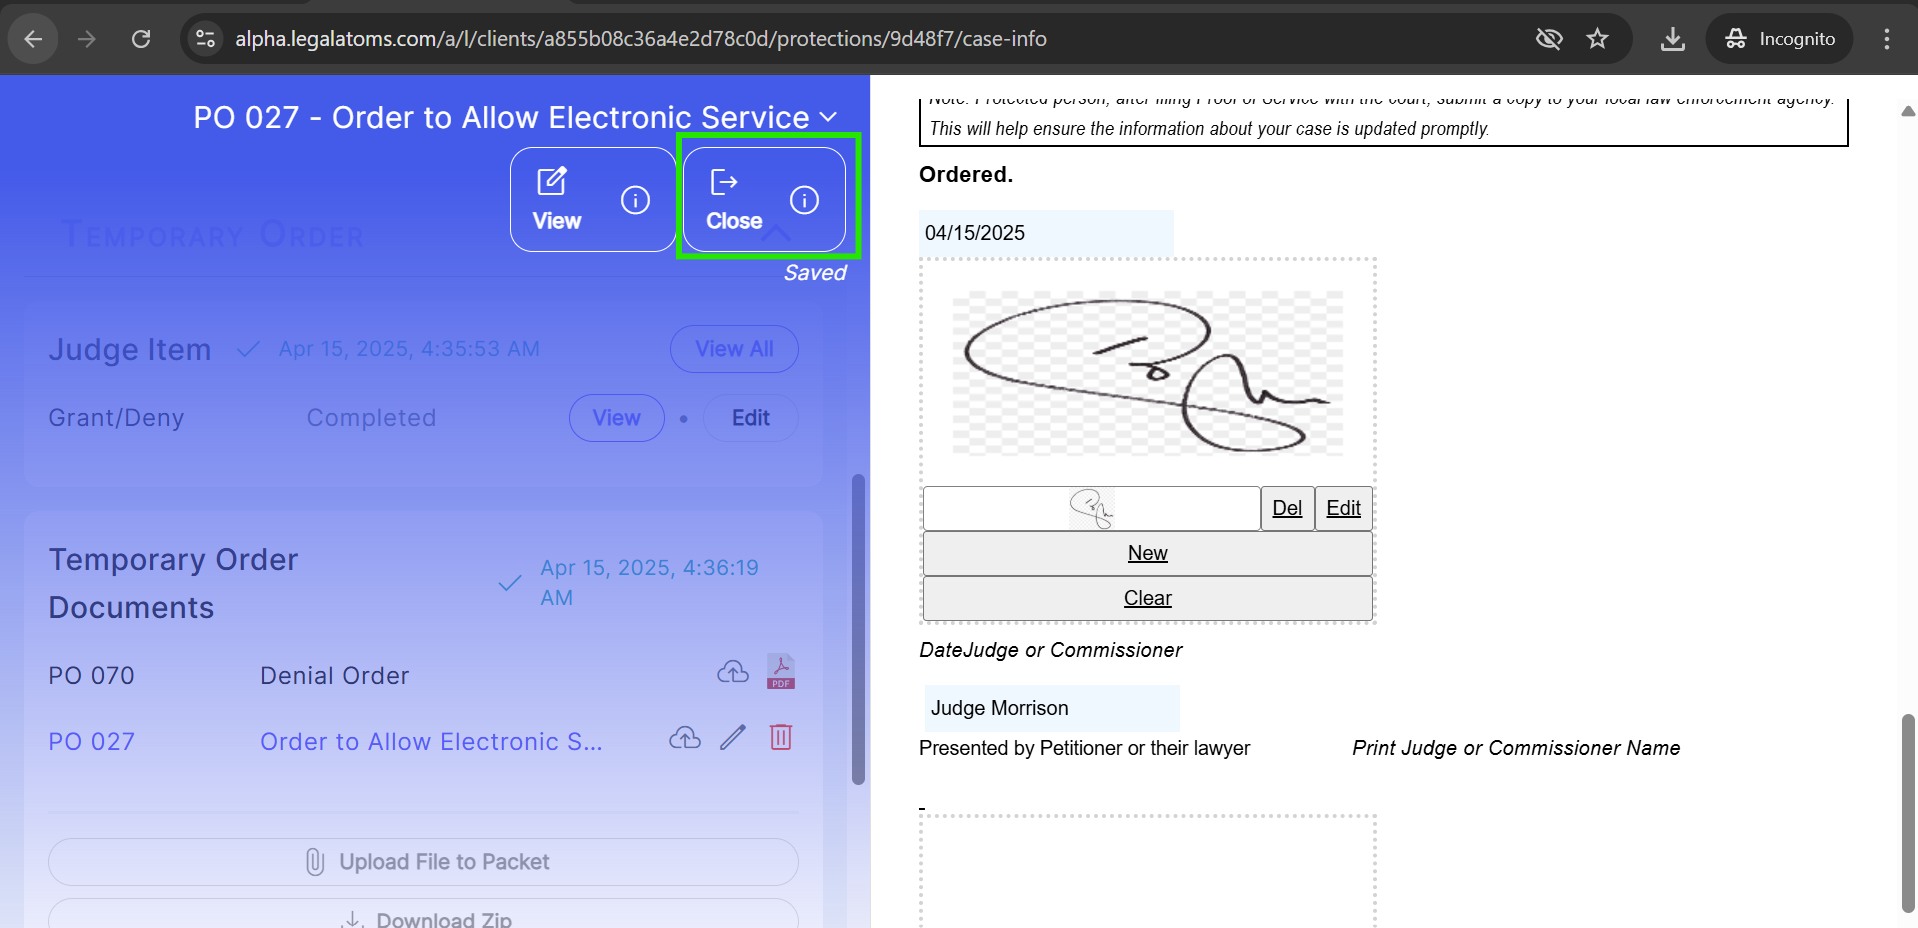The width and height of the screenshot is (1918, 928).
Task: Click Edit beside saved signature
Action: 1343,508
